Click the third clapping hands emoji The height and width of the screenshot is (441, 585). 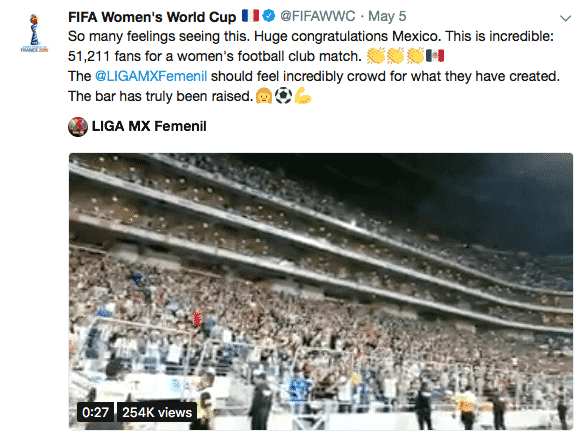click(415, 56)
